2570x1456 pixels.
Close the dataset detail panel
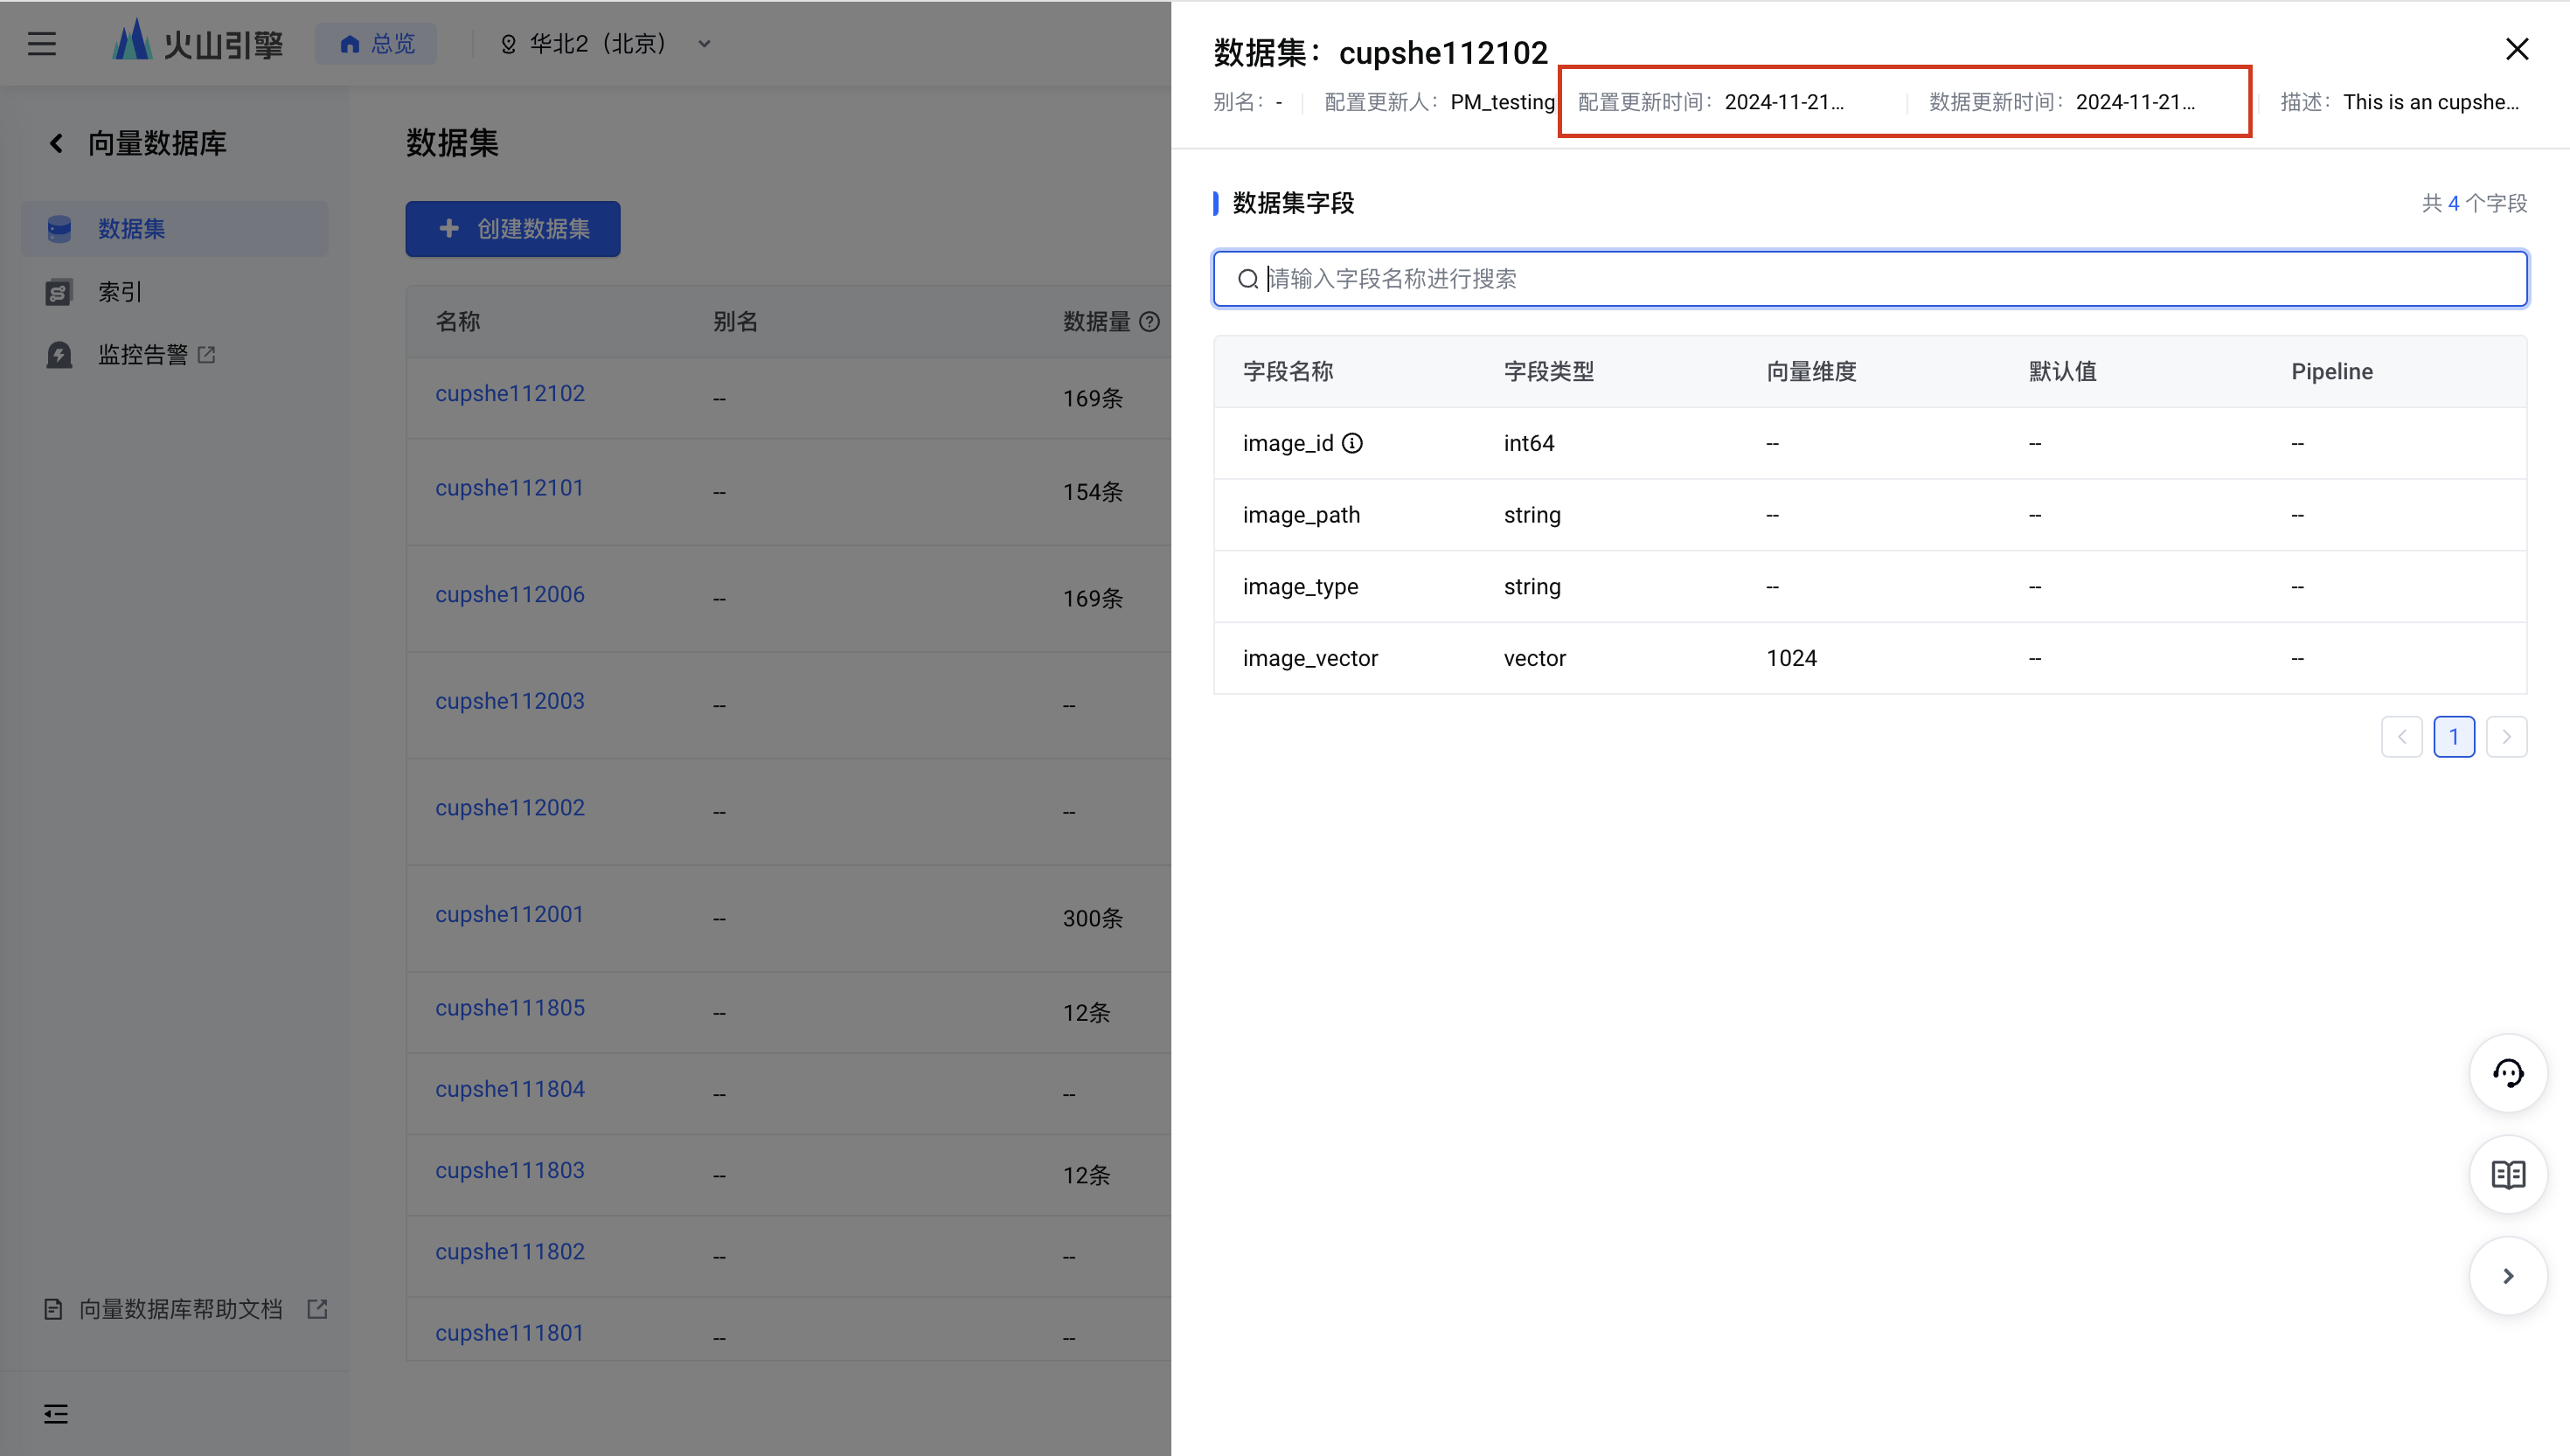[2516, 49]
